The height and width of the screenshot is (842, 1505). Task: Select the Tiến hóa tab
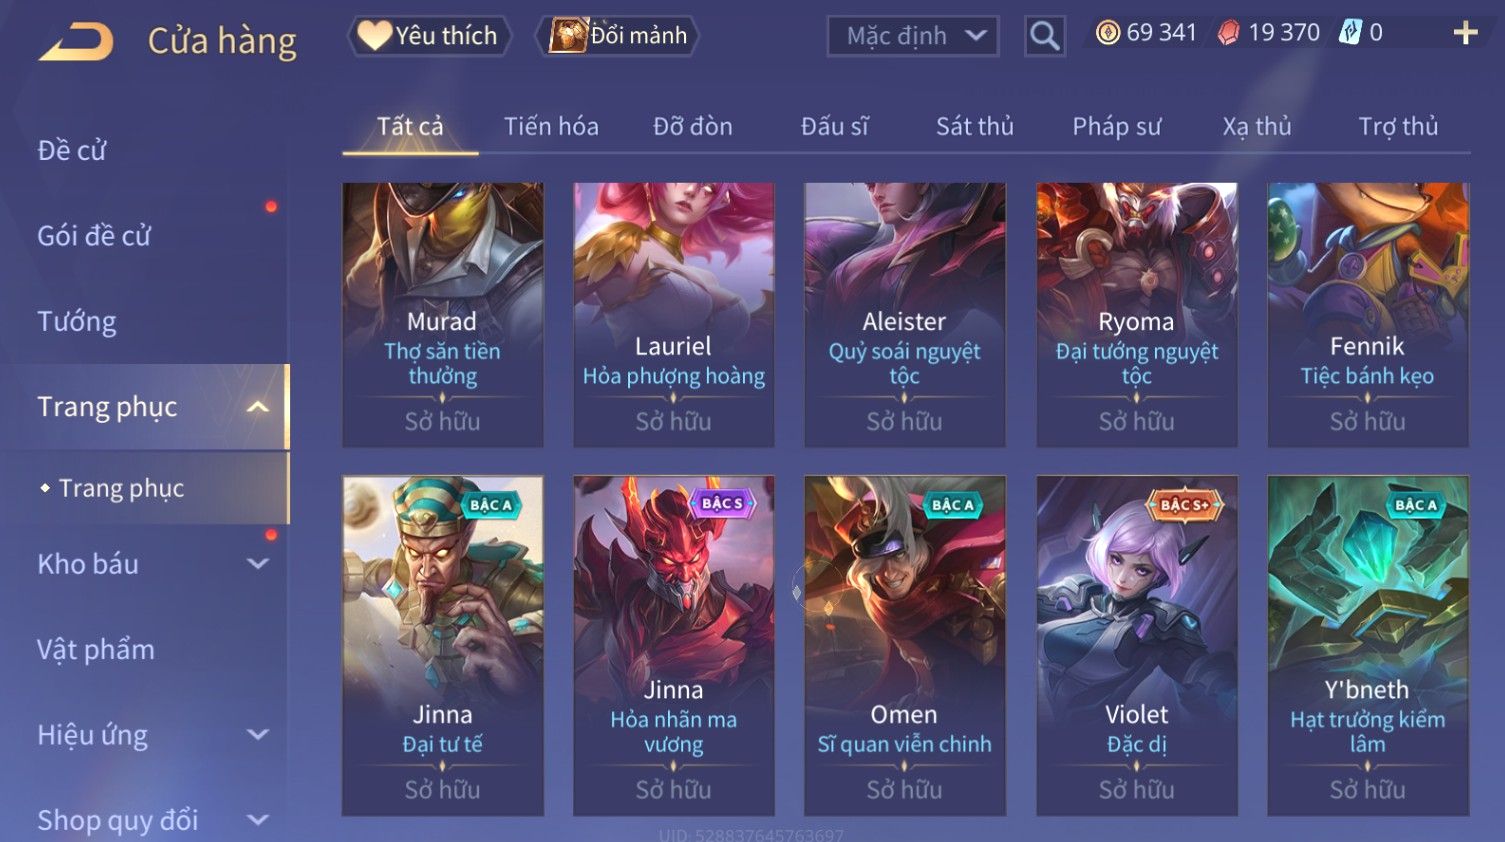point(551,127)
